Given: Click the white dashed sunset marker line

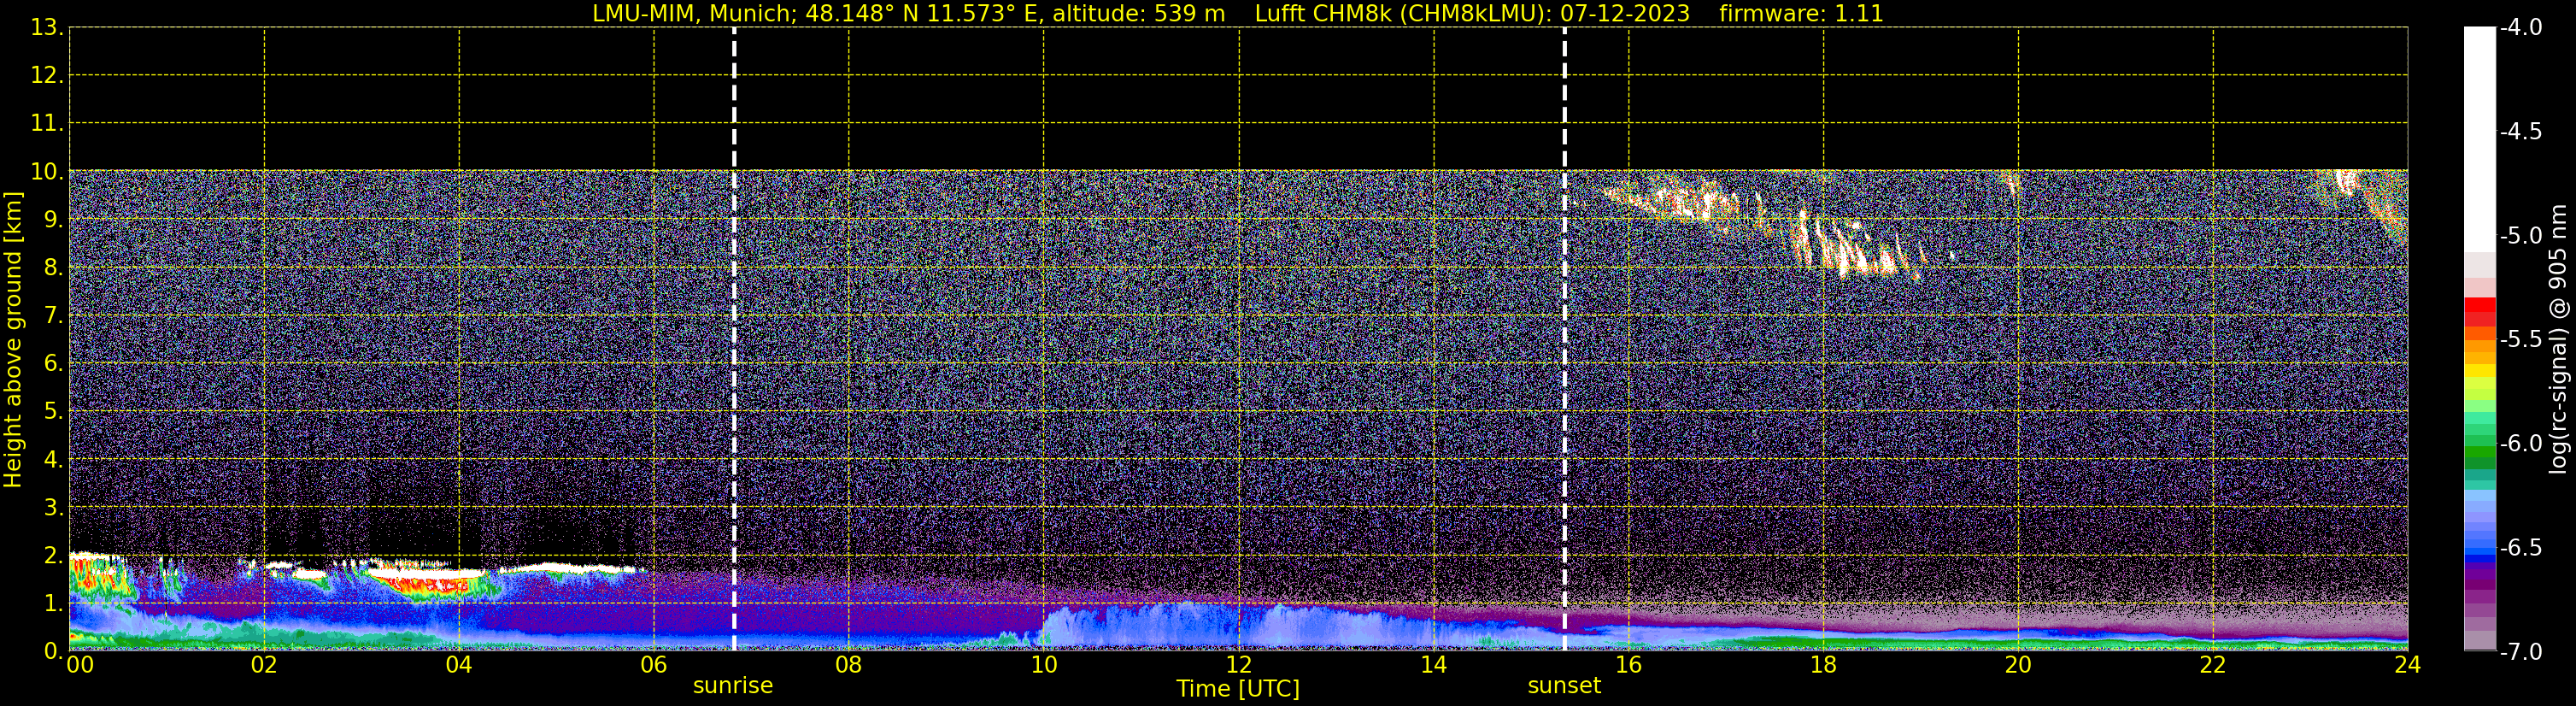Looking at the screenshot, I should (x=1565, y=339).
